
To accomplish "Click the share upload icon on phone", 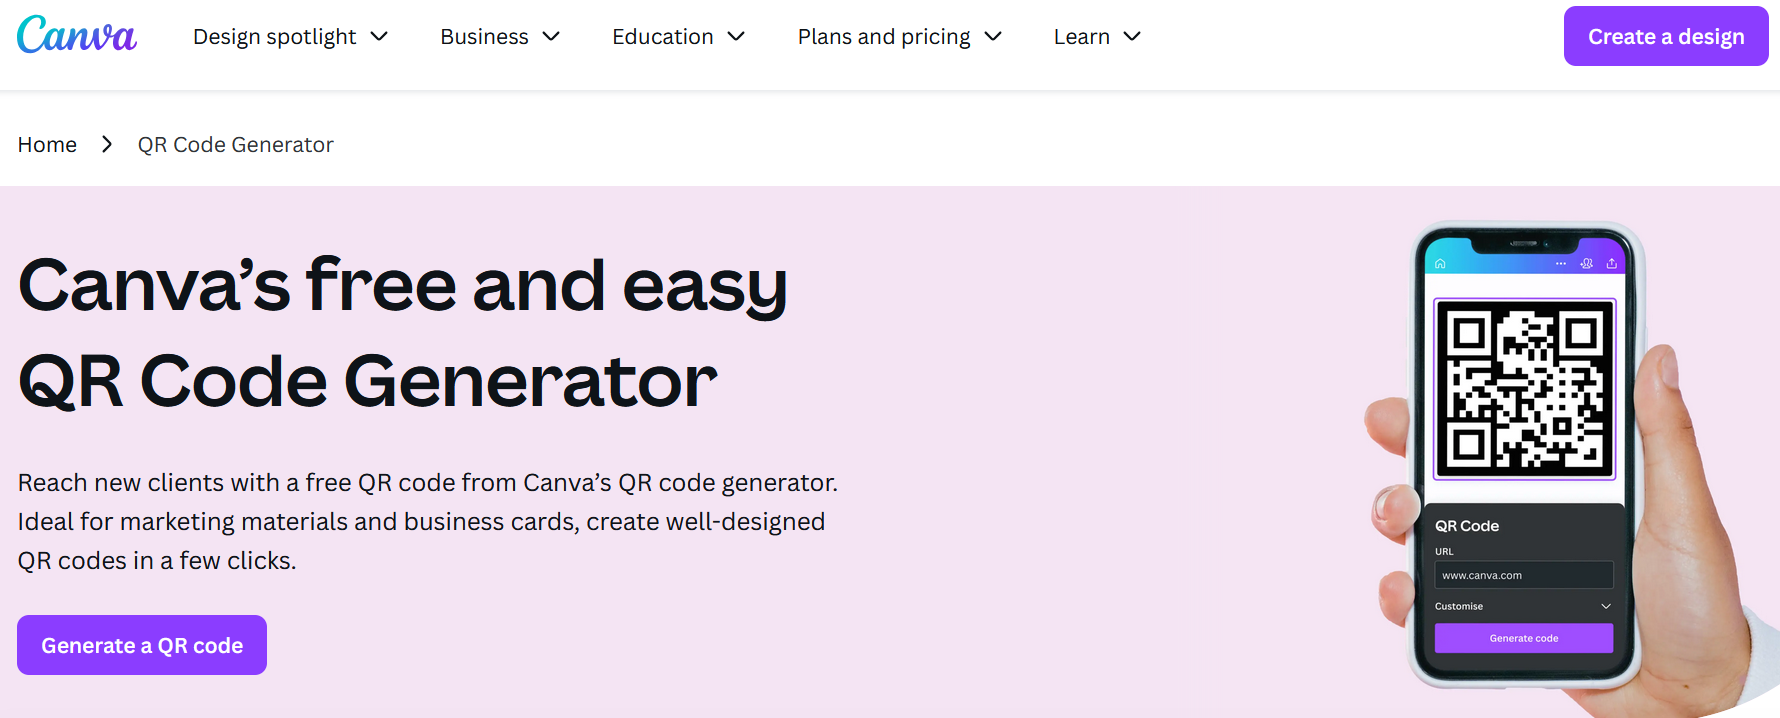I will pos(1612,264).
